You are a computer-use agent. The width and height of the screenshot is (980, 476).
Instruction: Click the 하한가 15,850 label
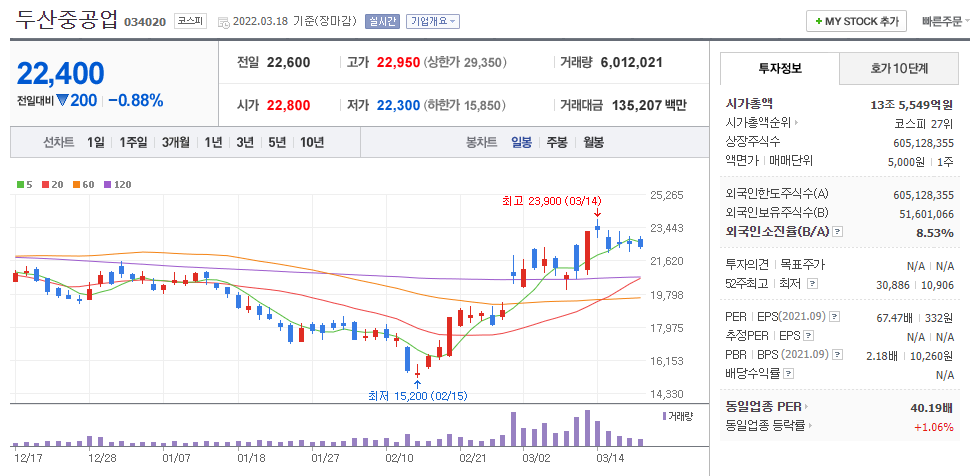pyautogui.click(x=464, y=106)
